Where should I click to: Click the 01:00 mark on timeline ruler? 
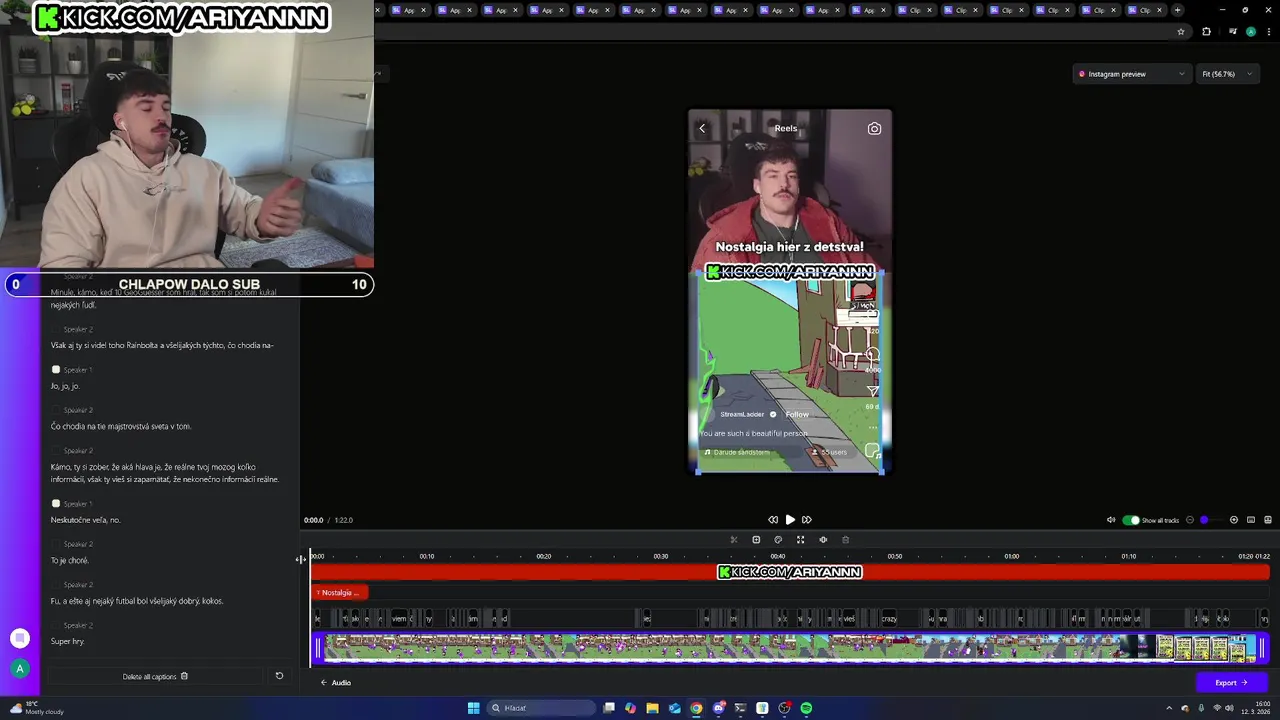(1012, 556)
